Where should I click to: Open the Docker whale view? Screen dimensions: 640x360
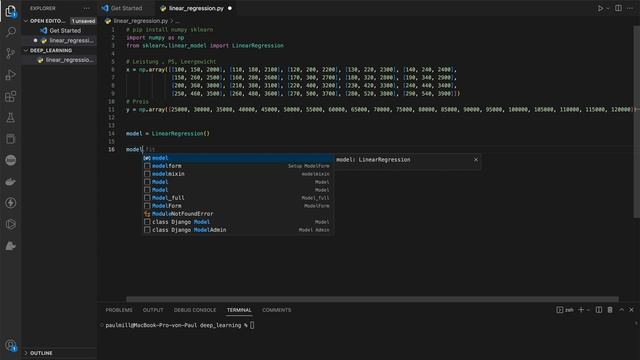tap(11, 182)
